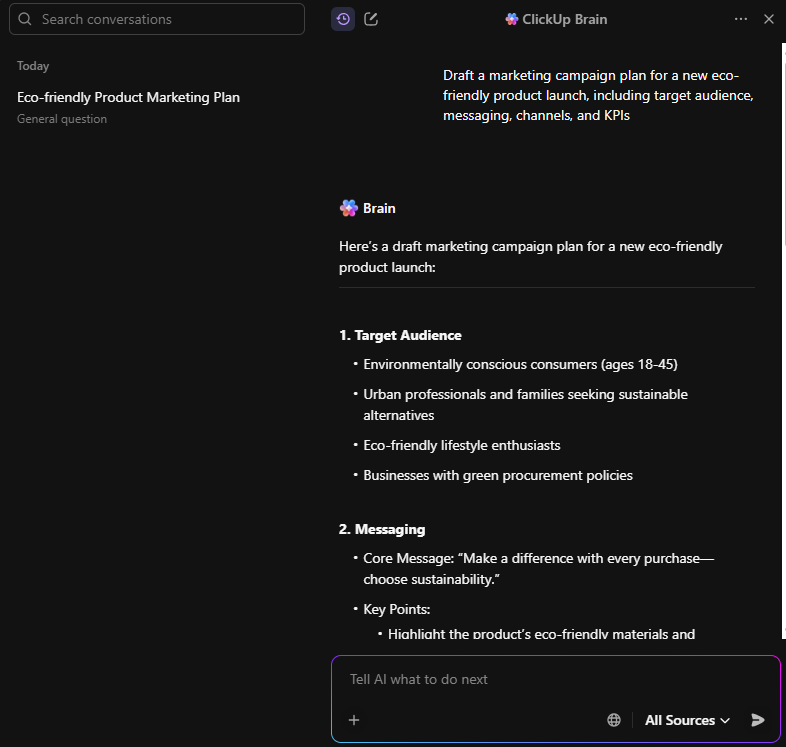Open the Eco-friendly Product Marketing Plan conversation

click(x=128, y=97)
